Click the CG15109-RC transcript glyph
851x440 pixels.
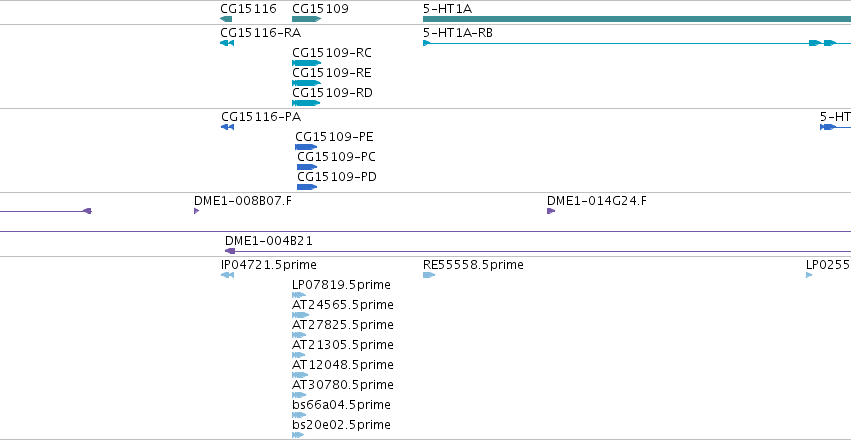307,63
